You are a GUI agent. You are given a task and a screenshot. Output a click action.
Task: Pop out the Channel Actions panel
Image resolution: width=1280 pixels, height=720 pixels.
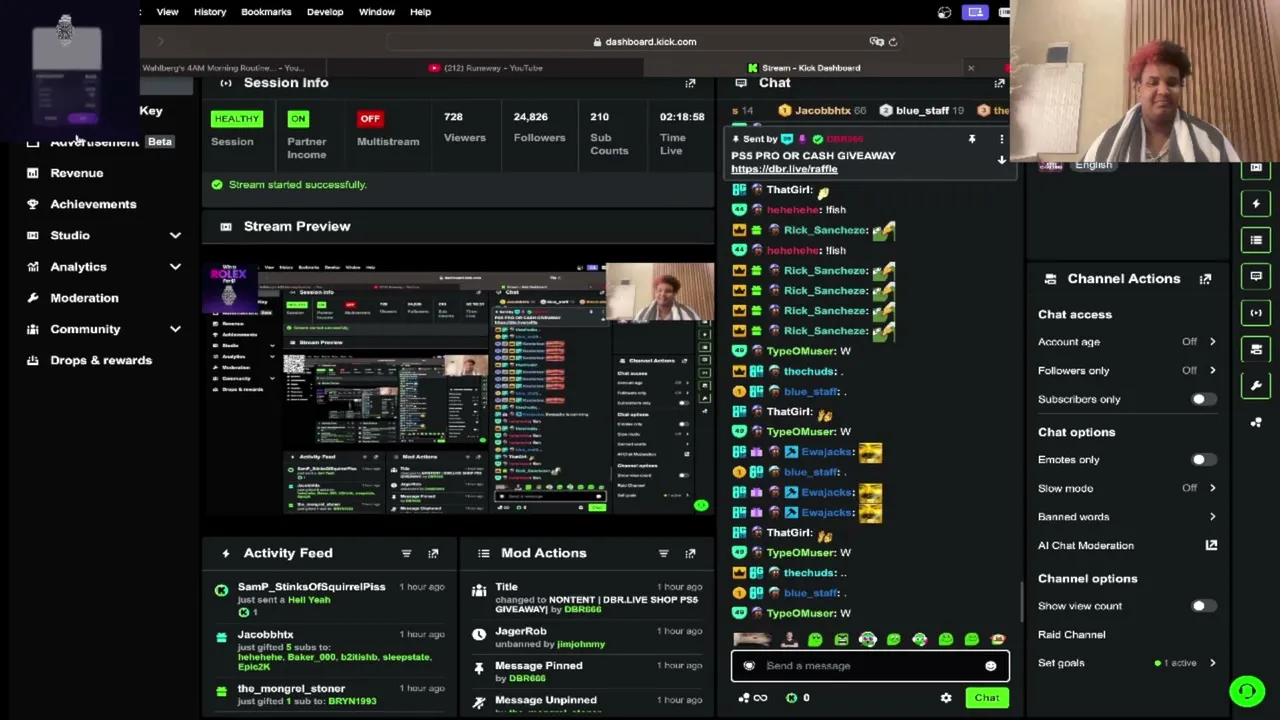pos(1205,279)
